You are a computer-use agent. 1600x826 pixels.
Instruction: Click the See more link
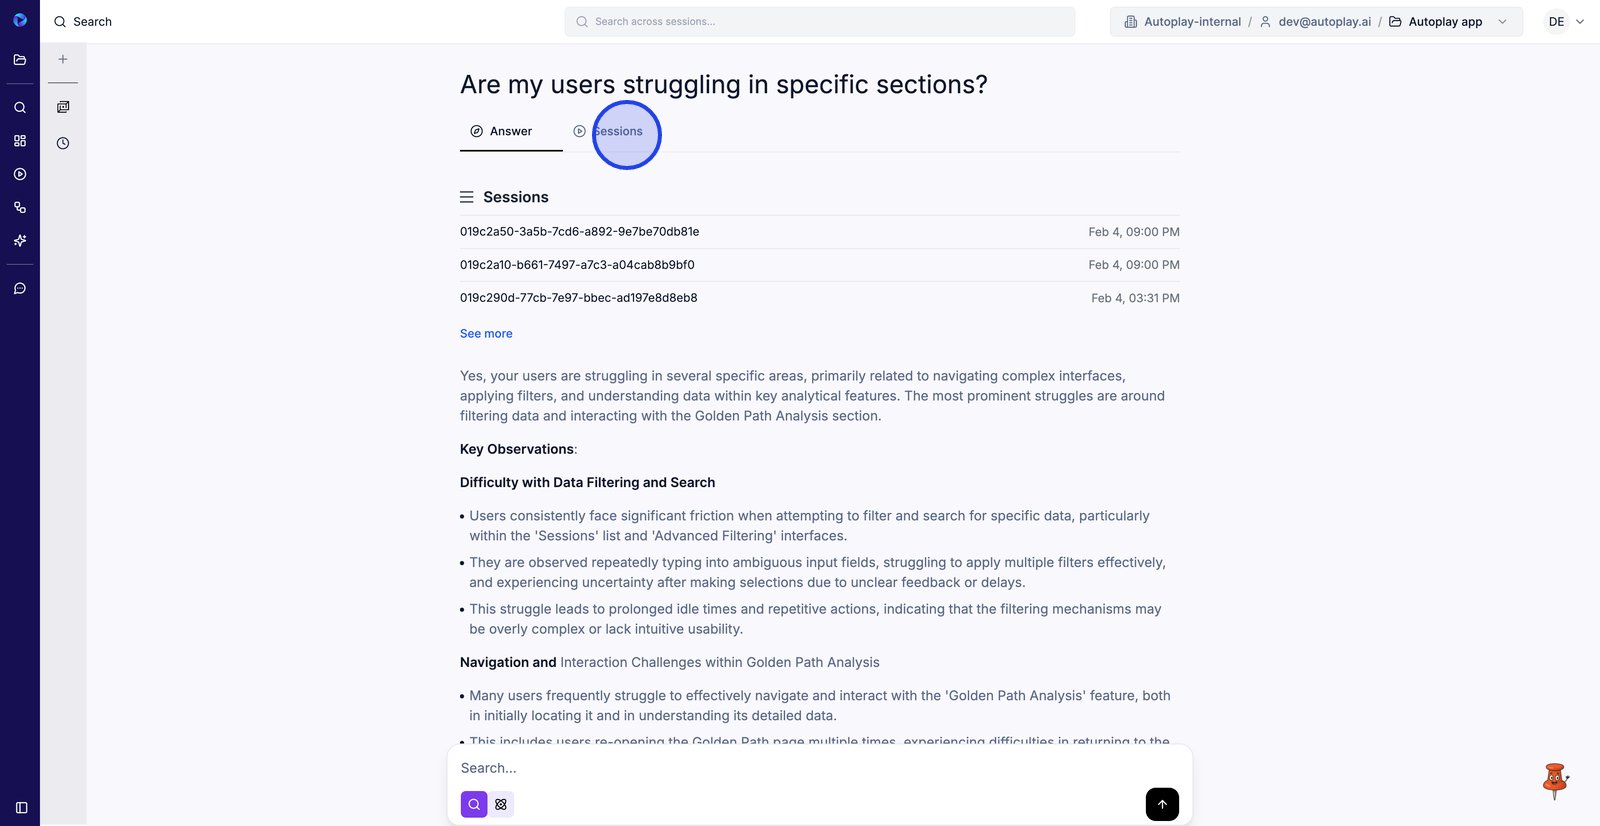(x=486, y=334)
